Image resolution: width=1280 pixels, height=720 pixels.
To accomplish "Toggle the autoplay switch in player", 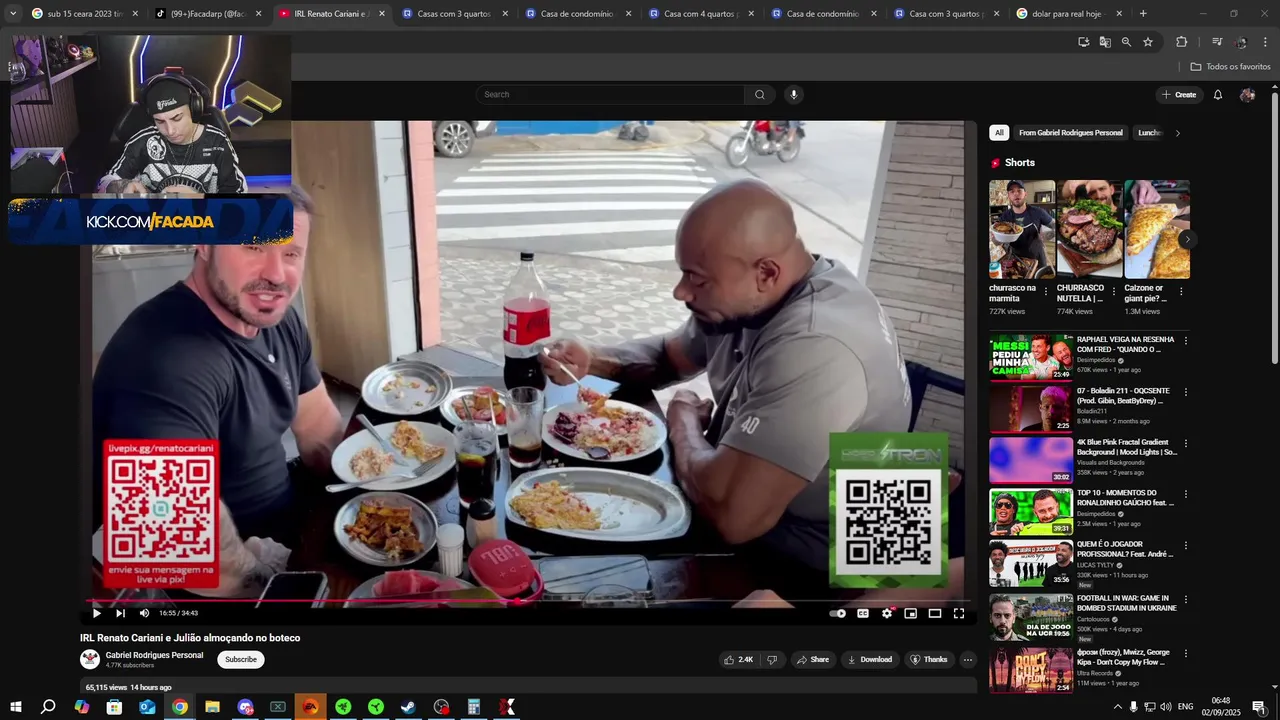I will point(838,613).
